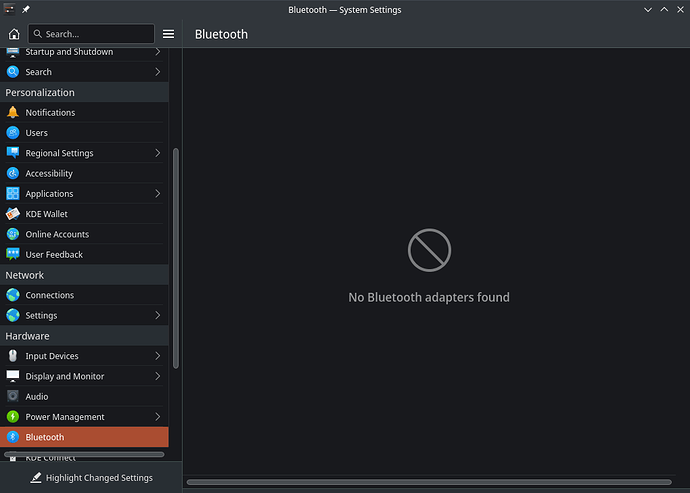Click the Display and Monitor icon

(x=13, y=376)
